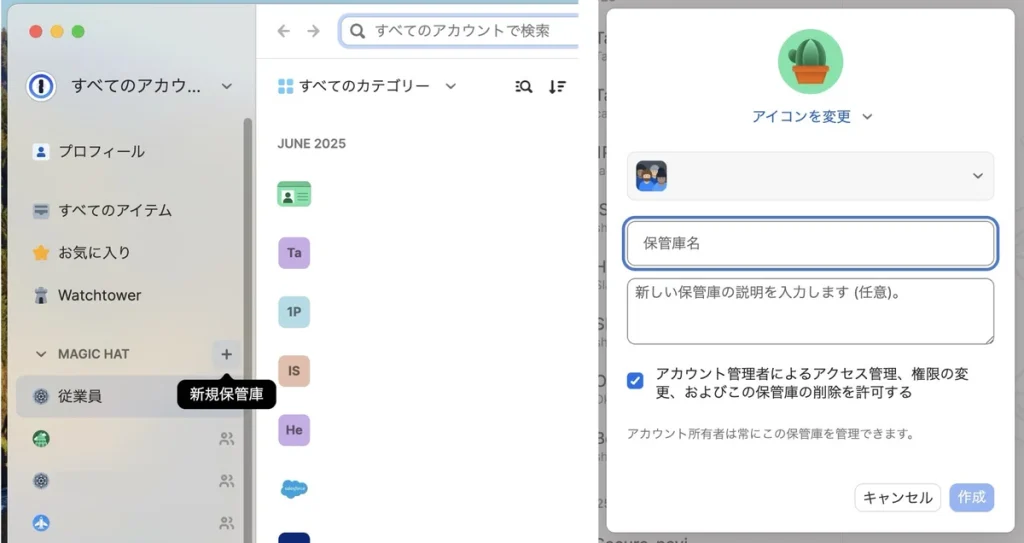Open the Salesforce item in the list
Viewport: 1024px width, 543px height.
click(x=294, y=489)
